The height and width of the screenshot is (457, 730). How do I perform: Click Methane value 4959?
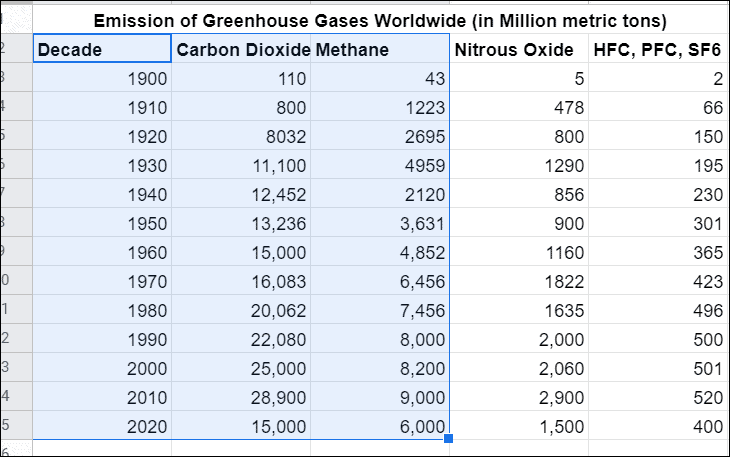pyautogui.click(x=380, y=164)
